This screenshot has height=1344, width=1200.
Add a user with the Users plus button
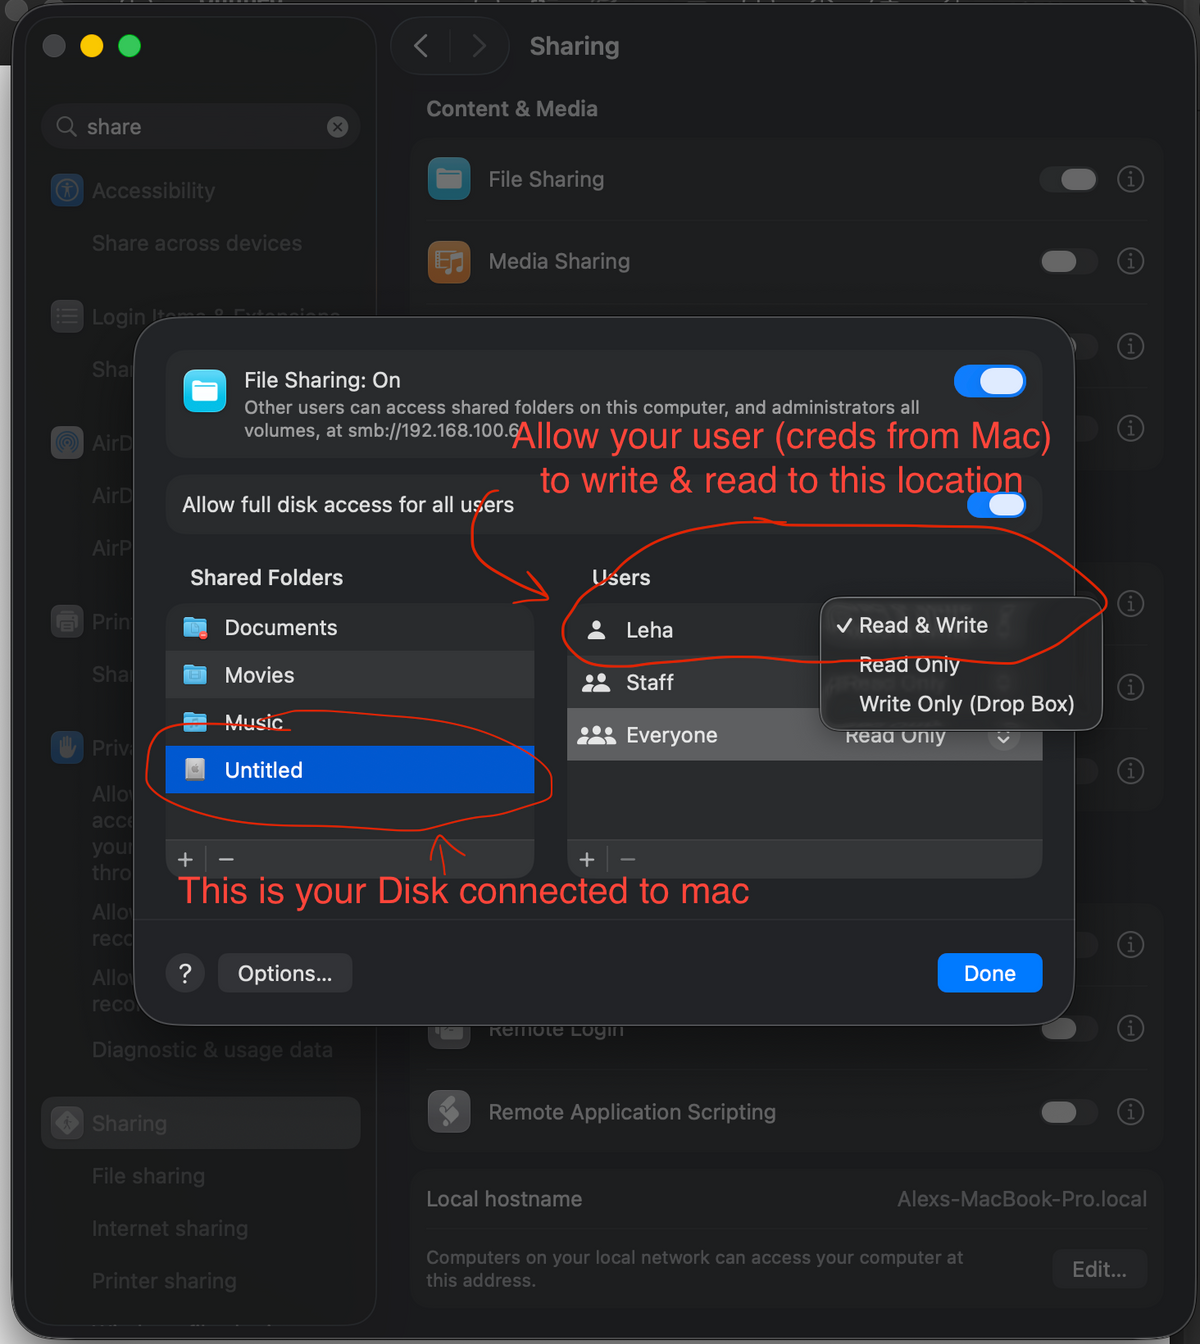point(587,859)
